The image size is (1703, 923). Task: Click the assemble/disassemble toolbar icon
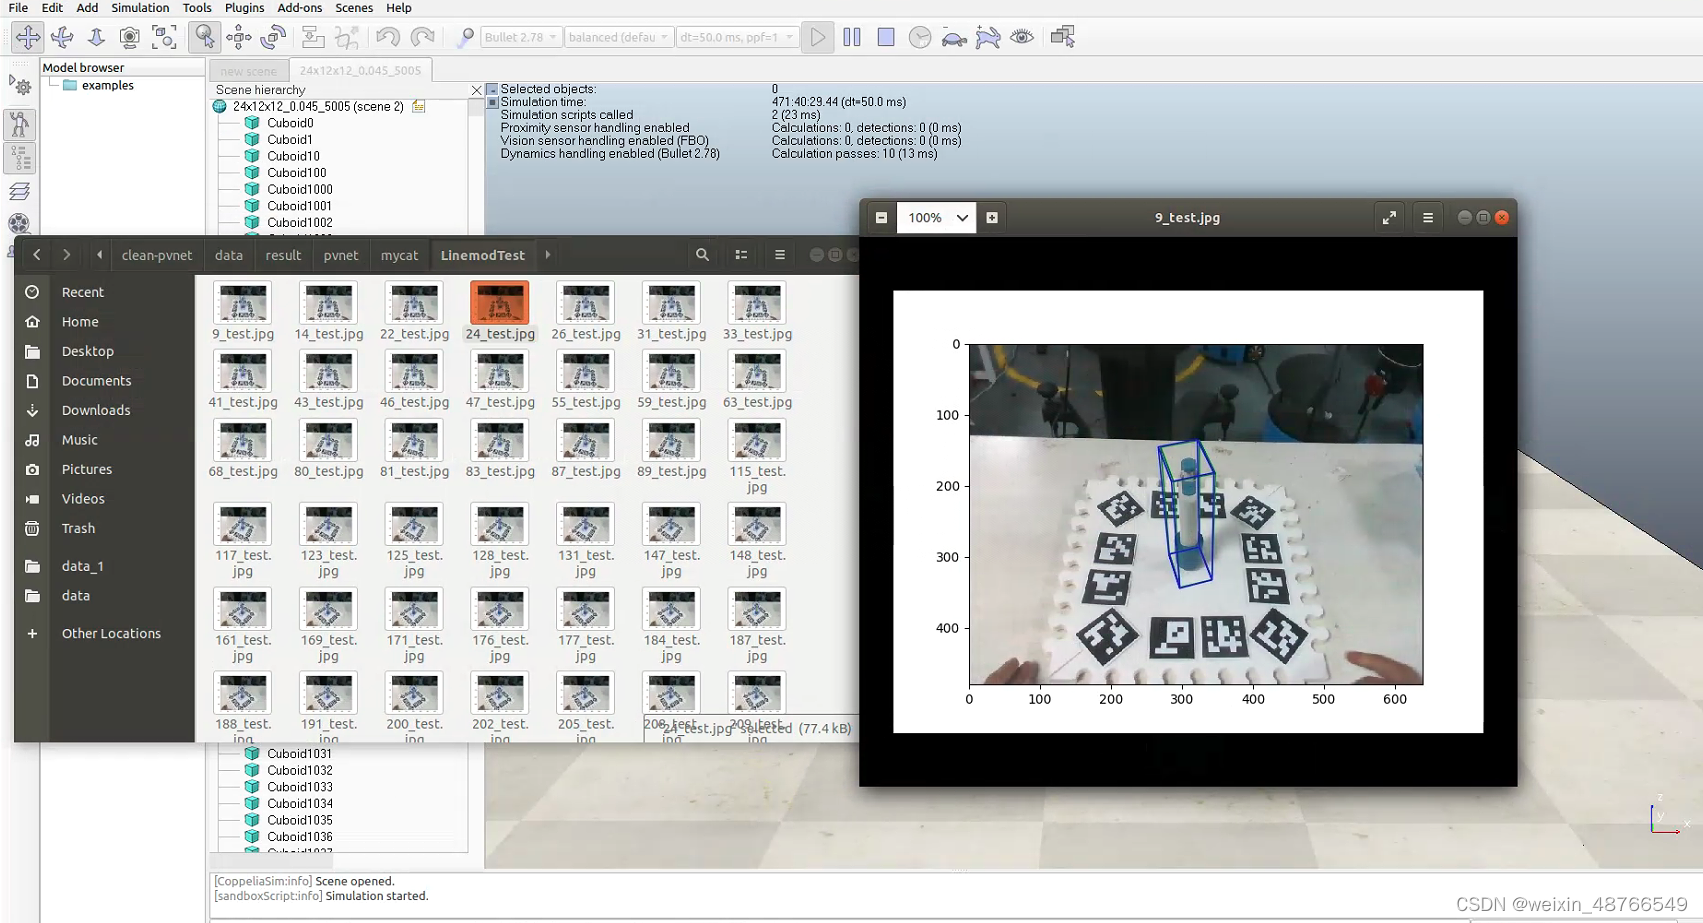[x=313, y=37]
